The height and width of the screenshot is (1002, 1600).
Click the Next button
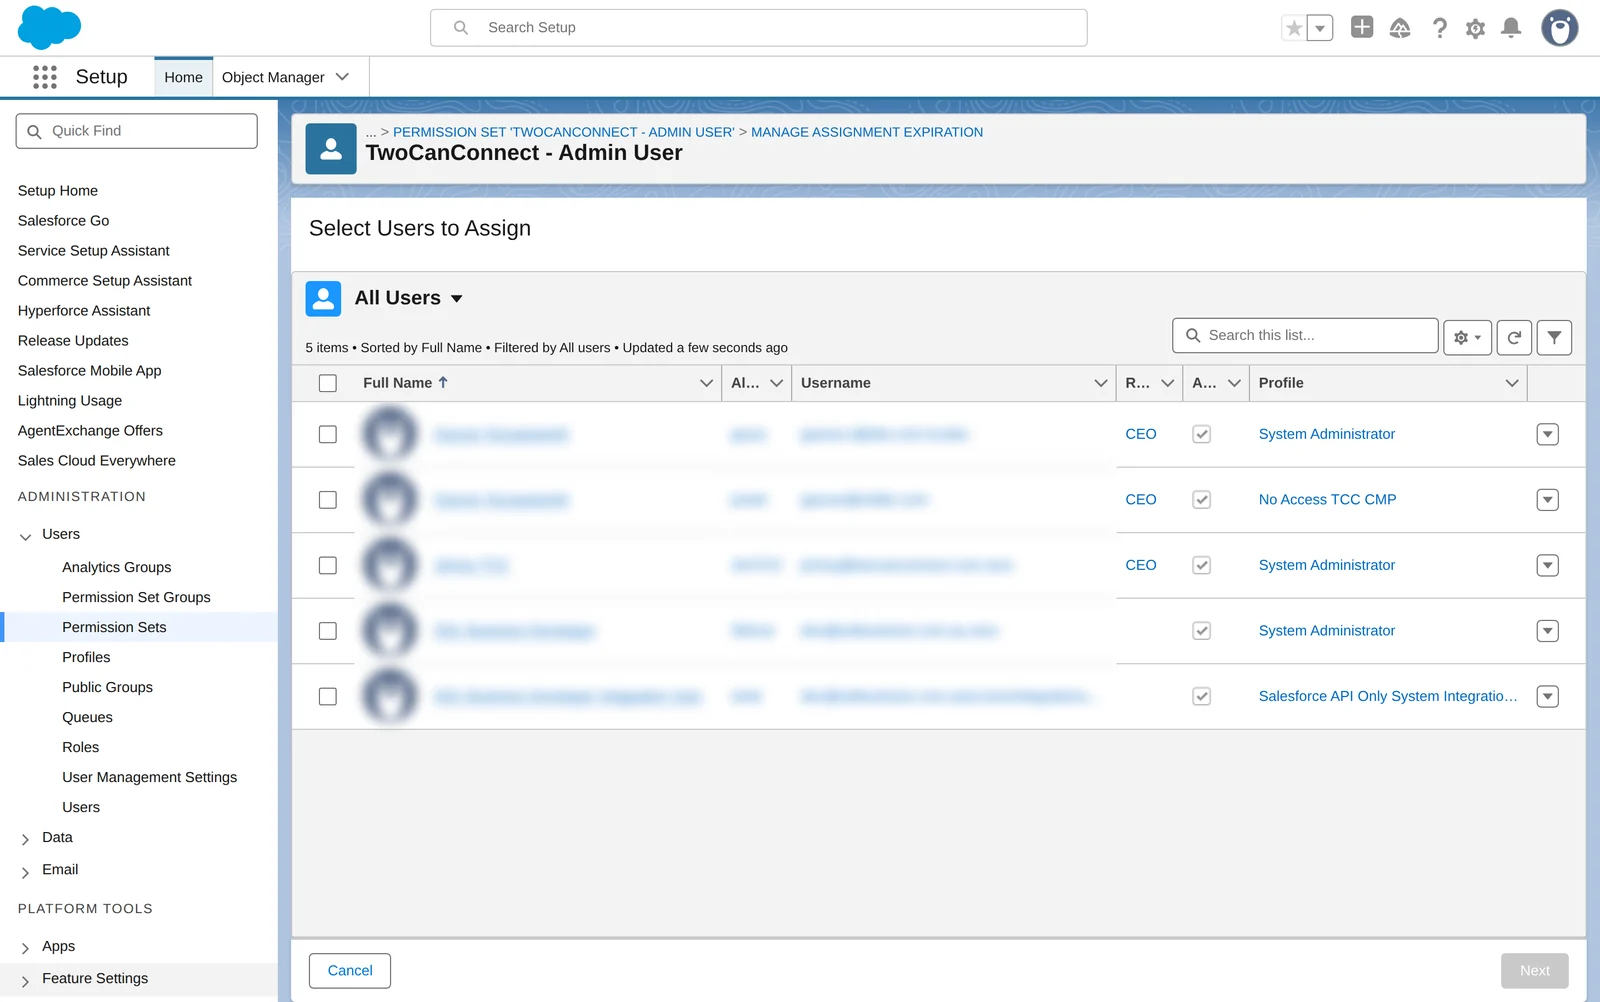[1534, 971]
